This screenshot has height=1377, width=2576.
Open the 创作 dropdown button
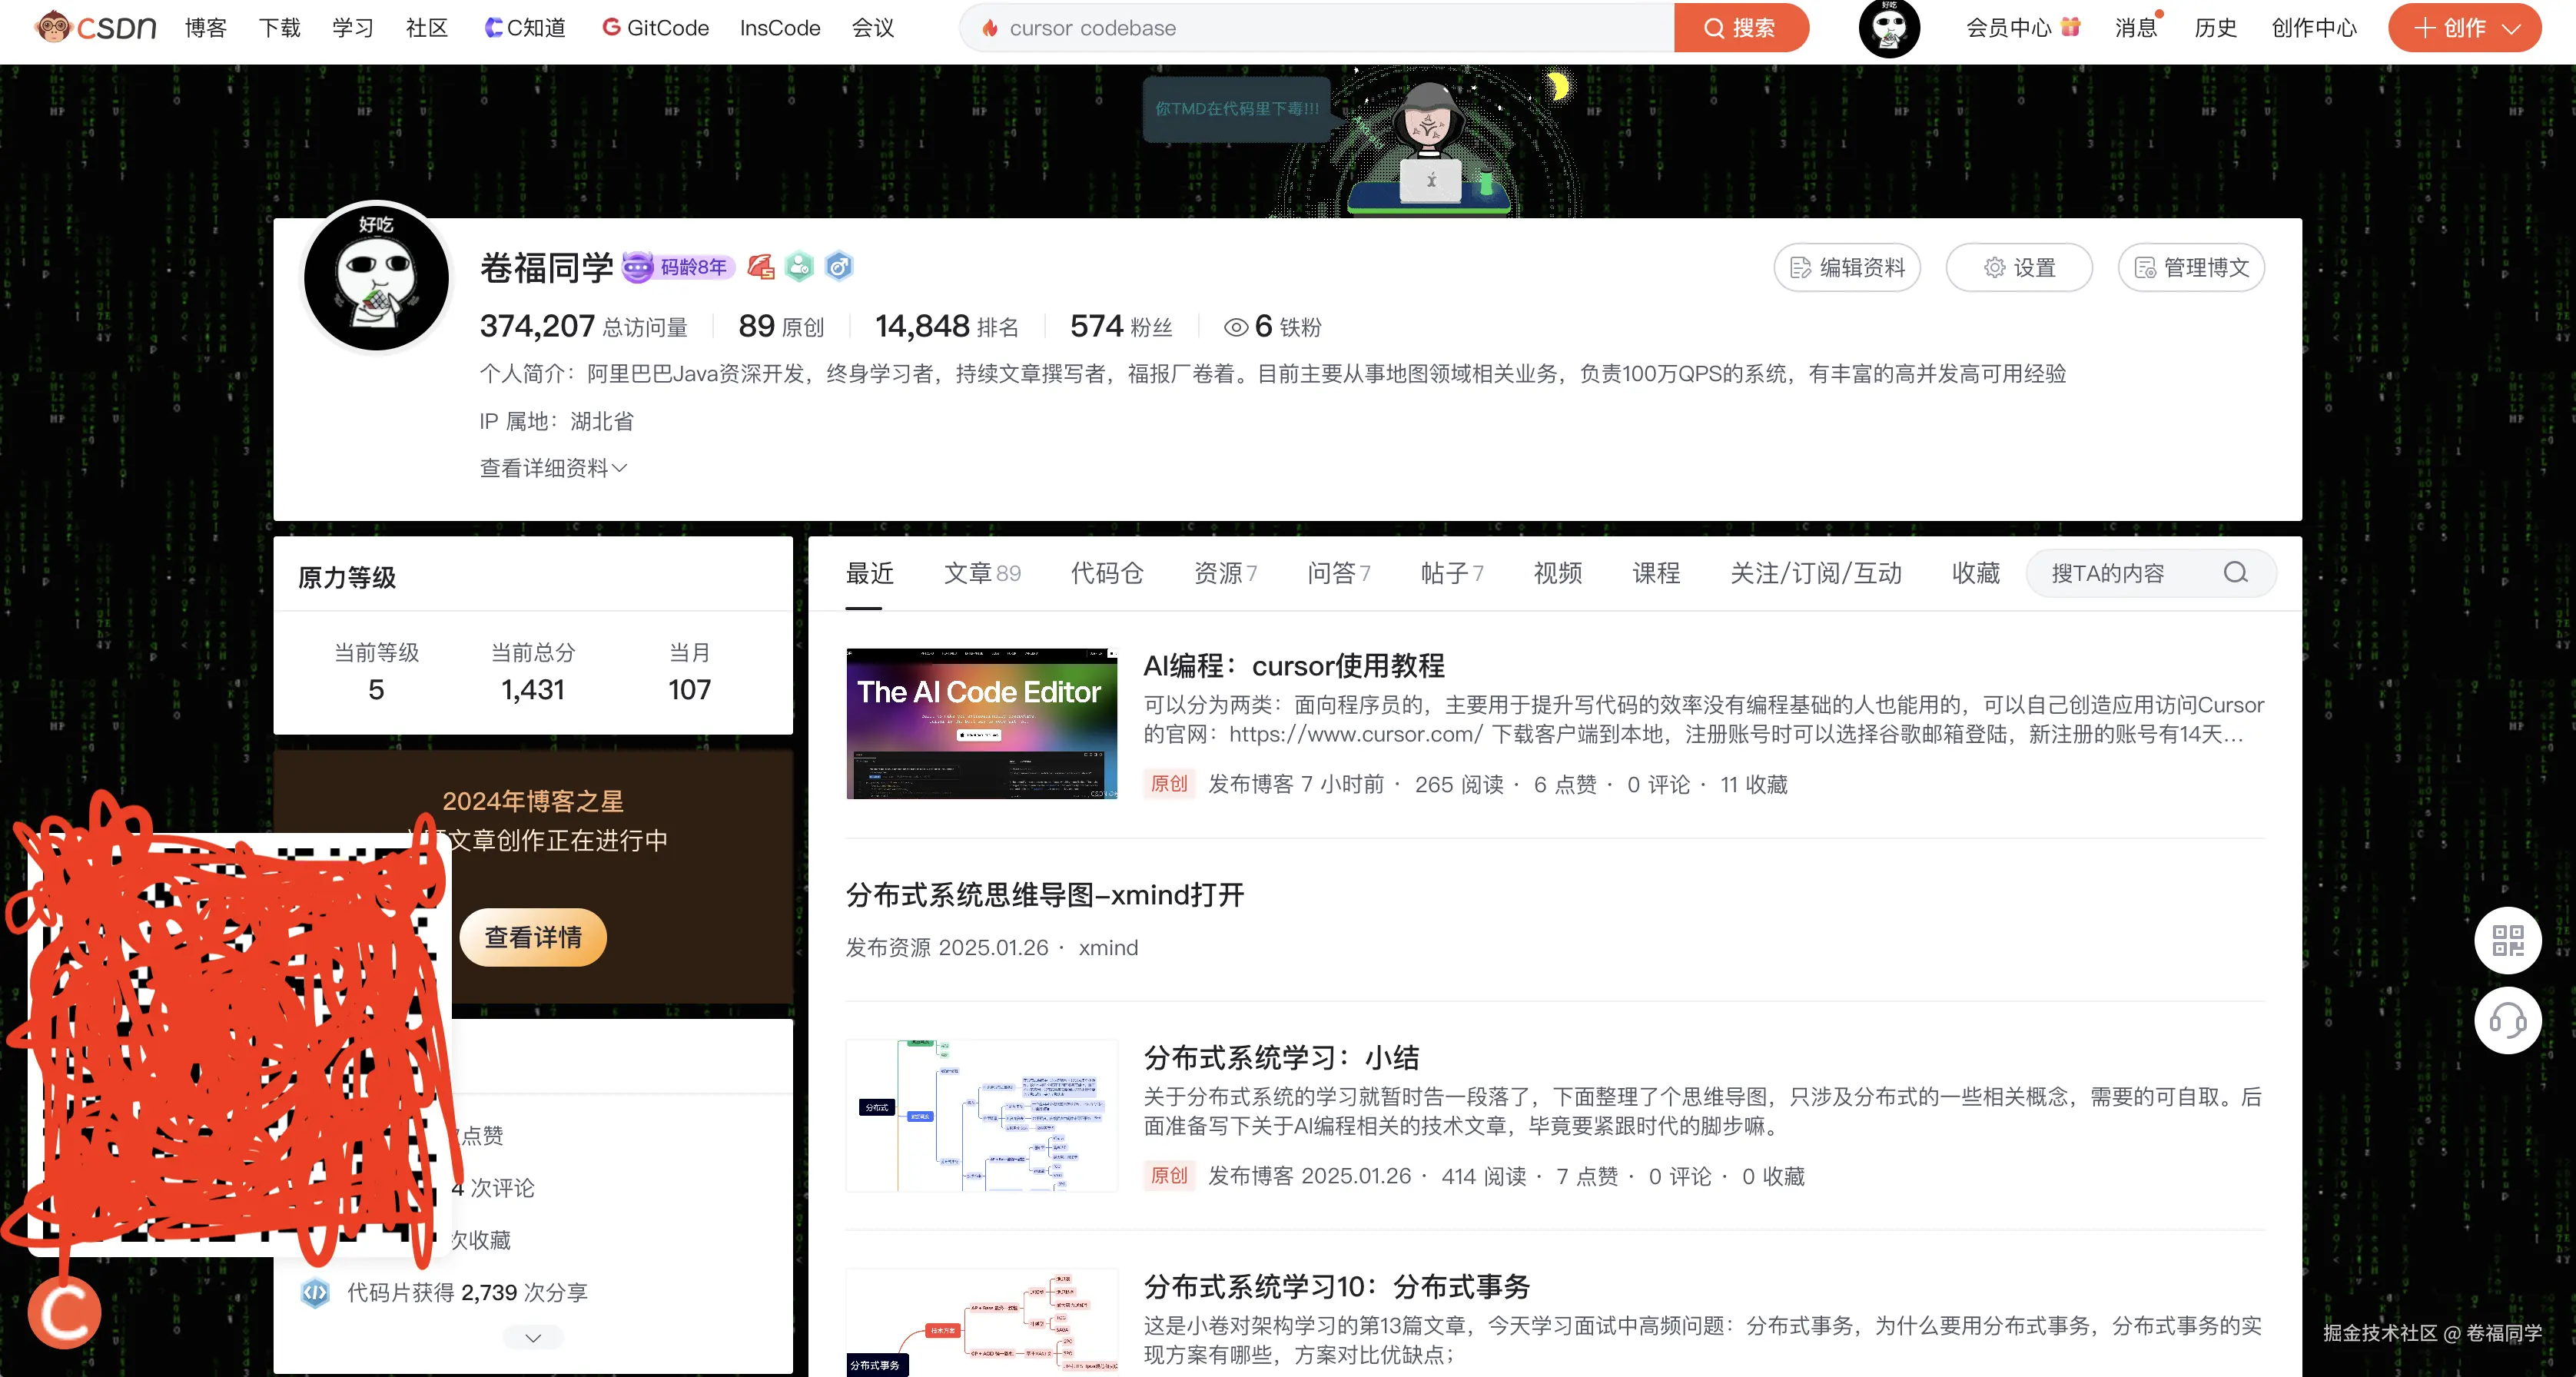2464,28
